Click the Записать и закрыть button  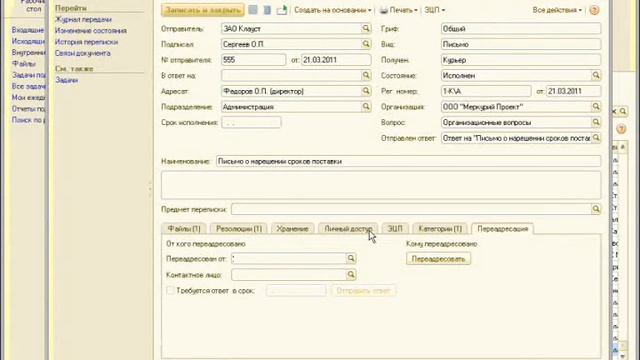click(203, 10)
